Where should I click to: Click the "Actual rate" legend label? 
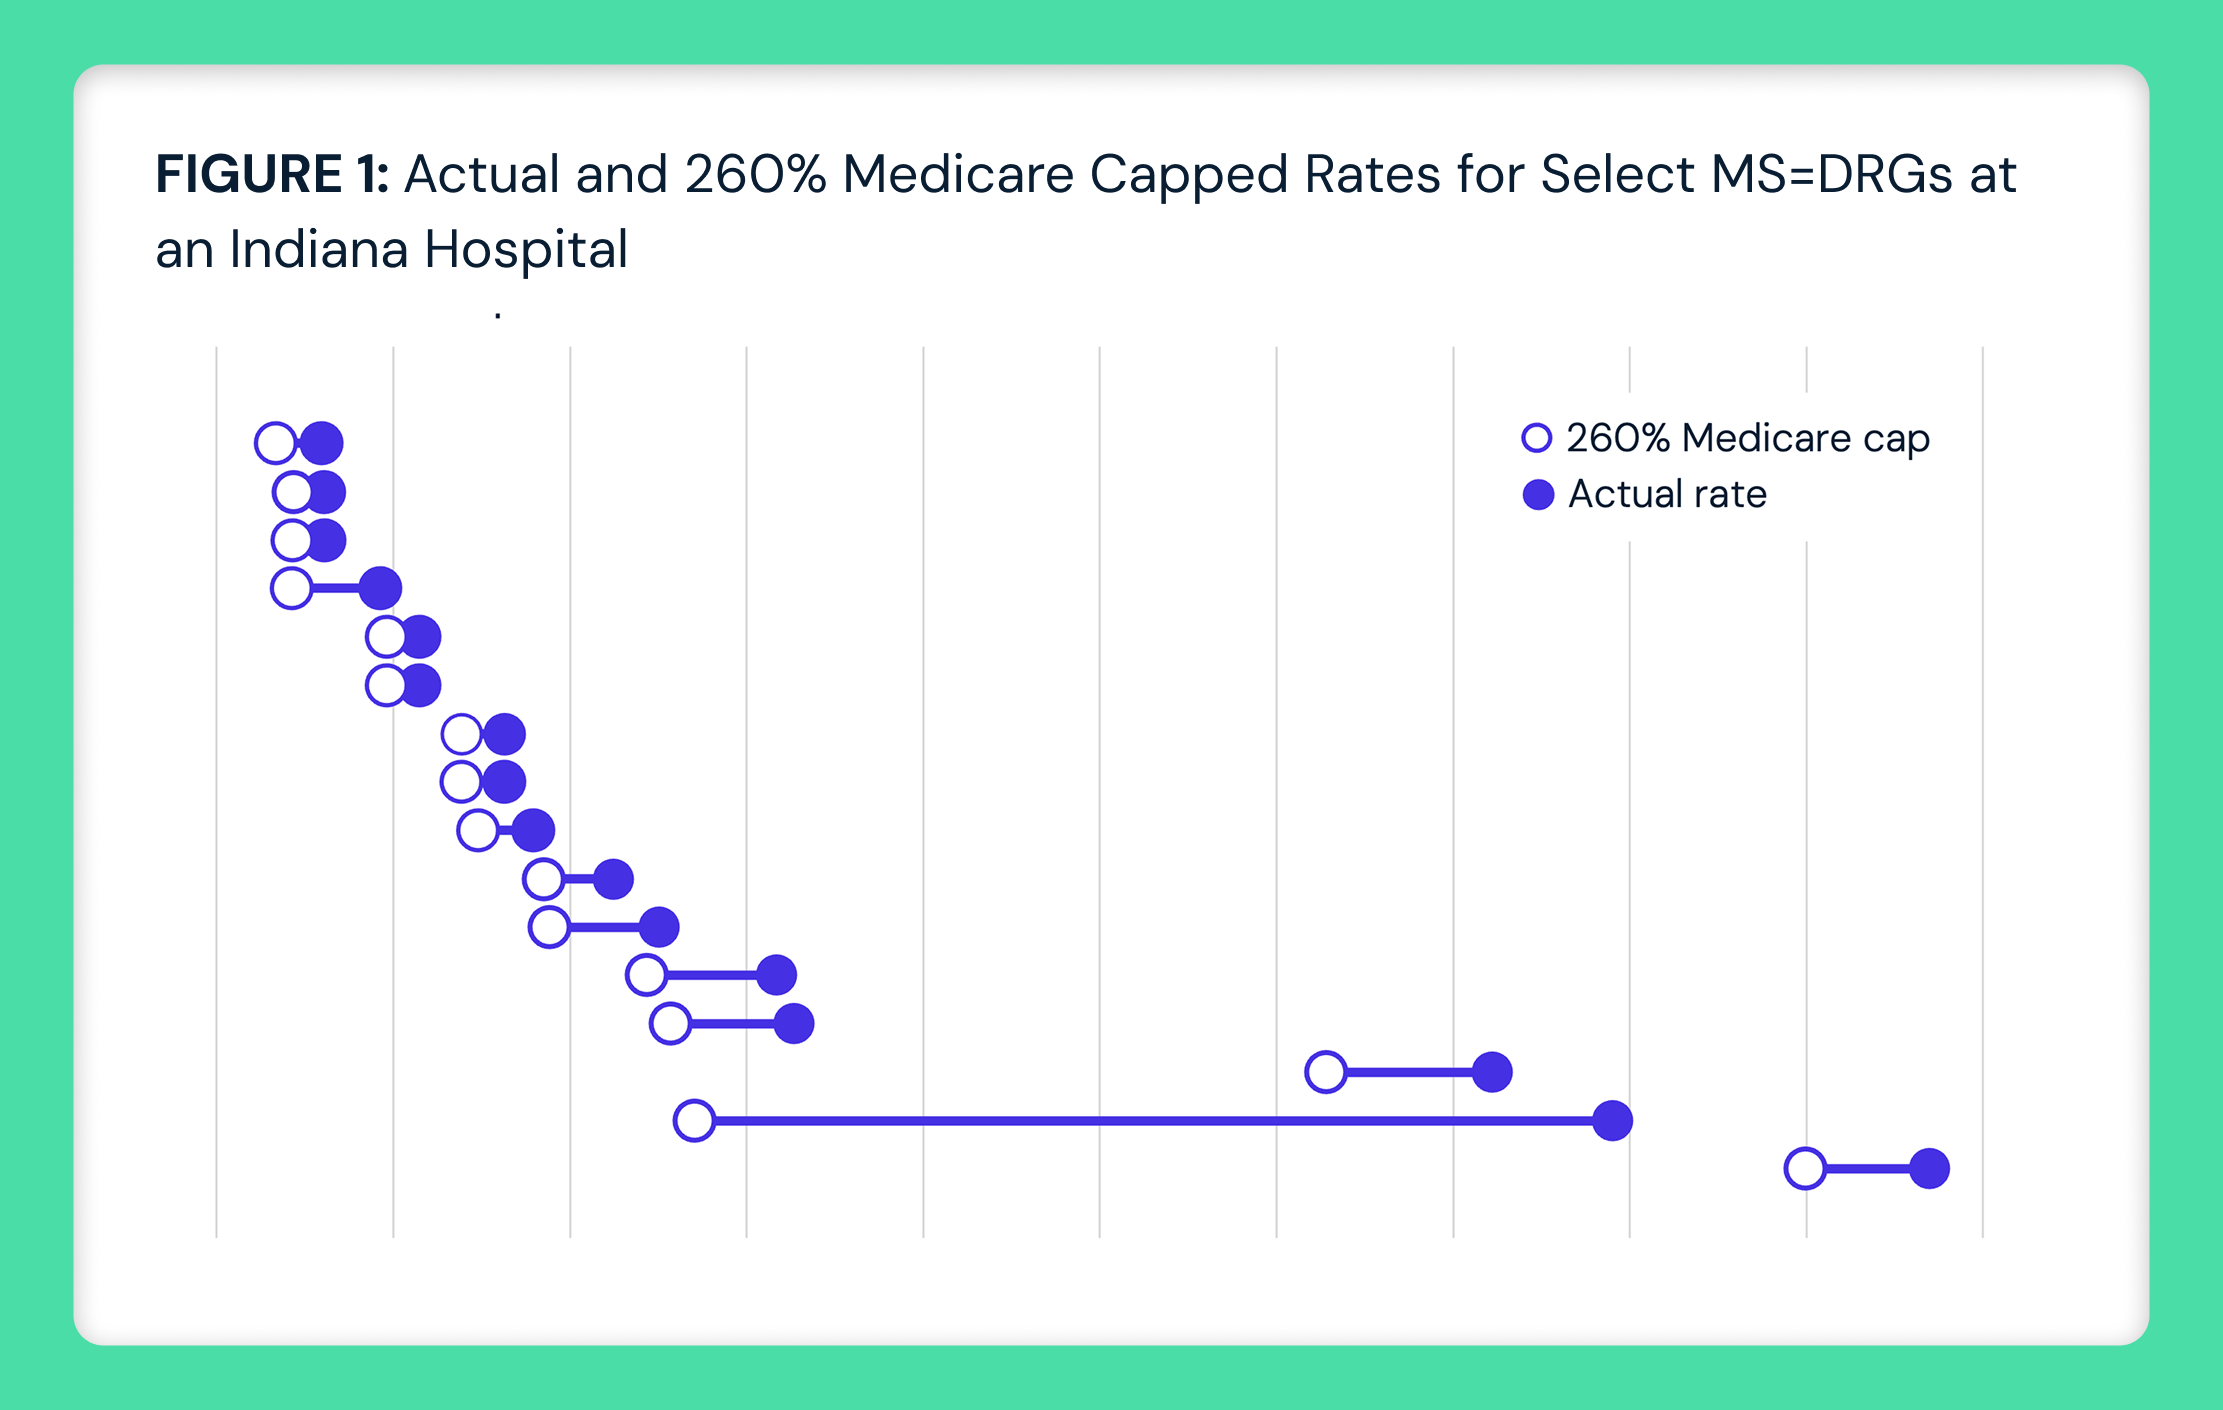coord(1667,494)
